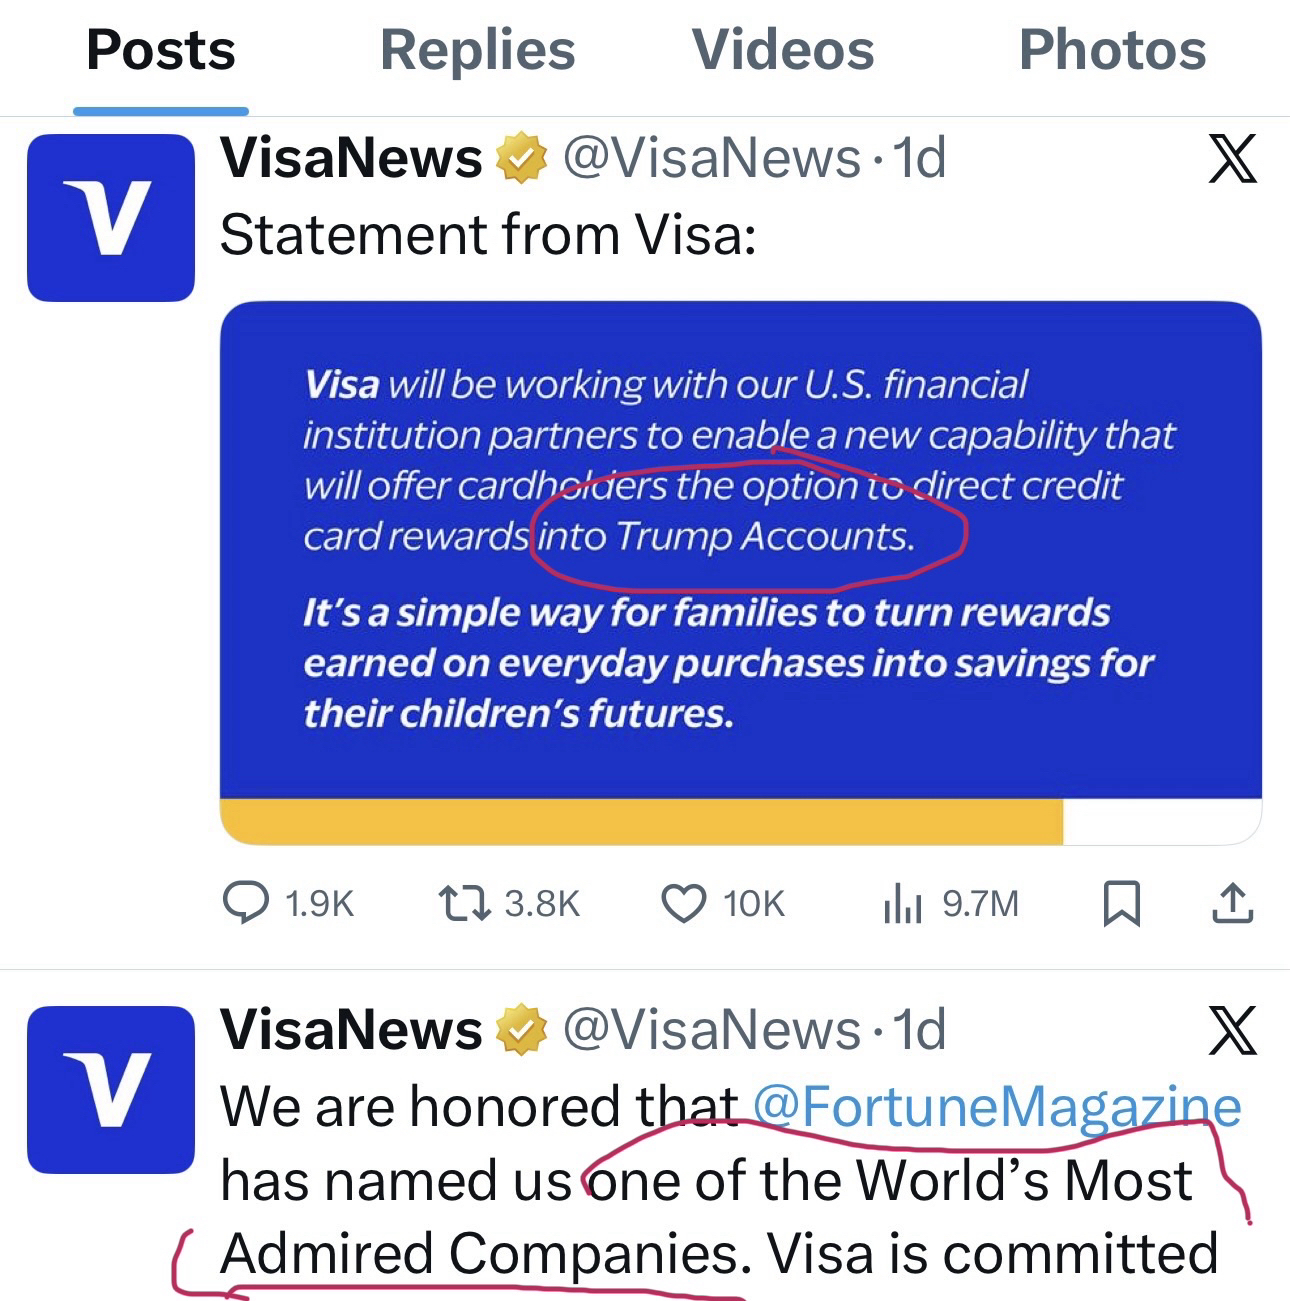Image resolution: width=1290 pixels, height=1301 pixels.
Task: Switch to the Posts tab
Action: coord(161,51)
